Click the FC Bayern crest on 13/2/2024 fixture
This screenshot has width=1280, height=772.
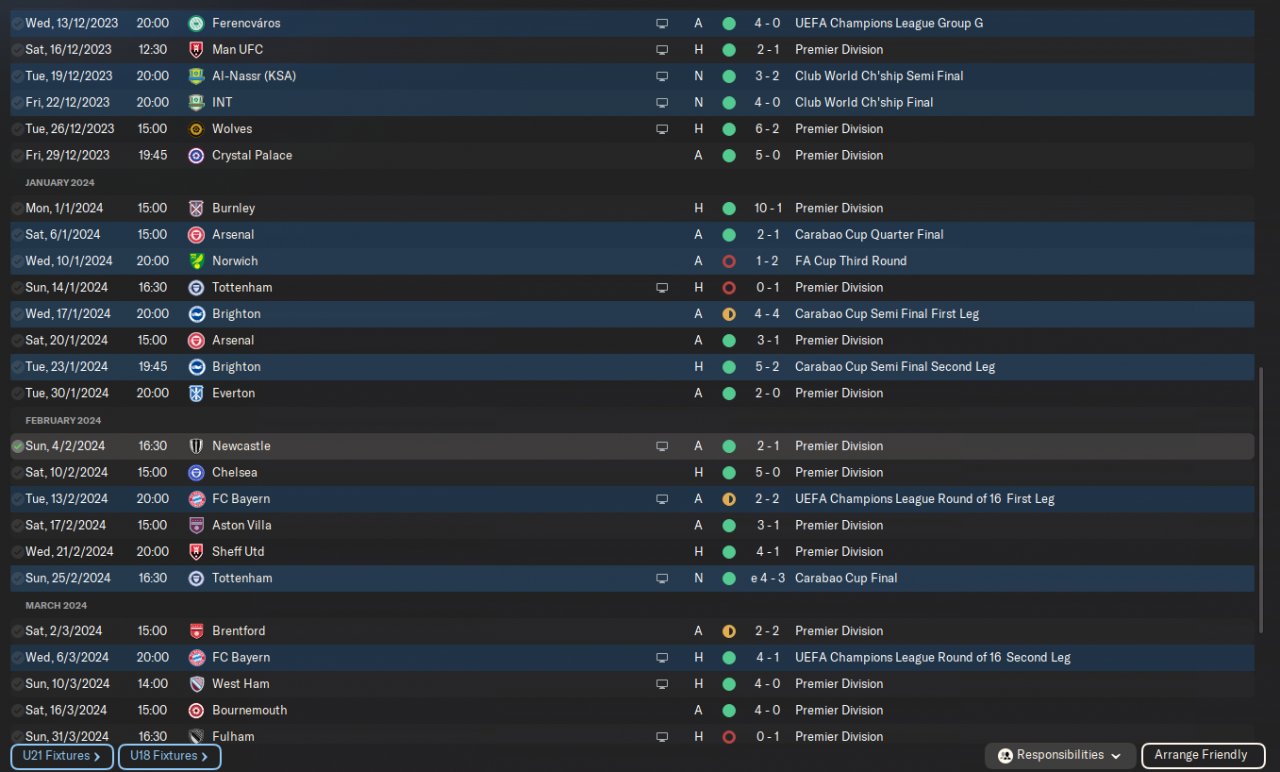(196, 499)
